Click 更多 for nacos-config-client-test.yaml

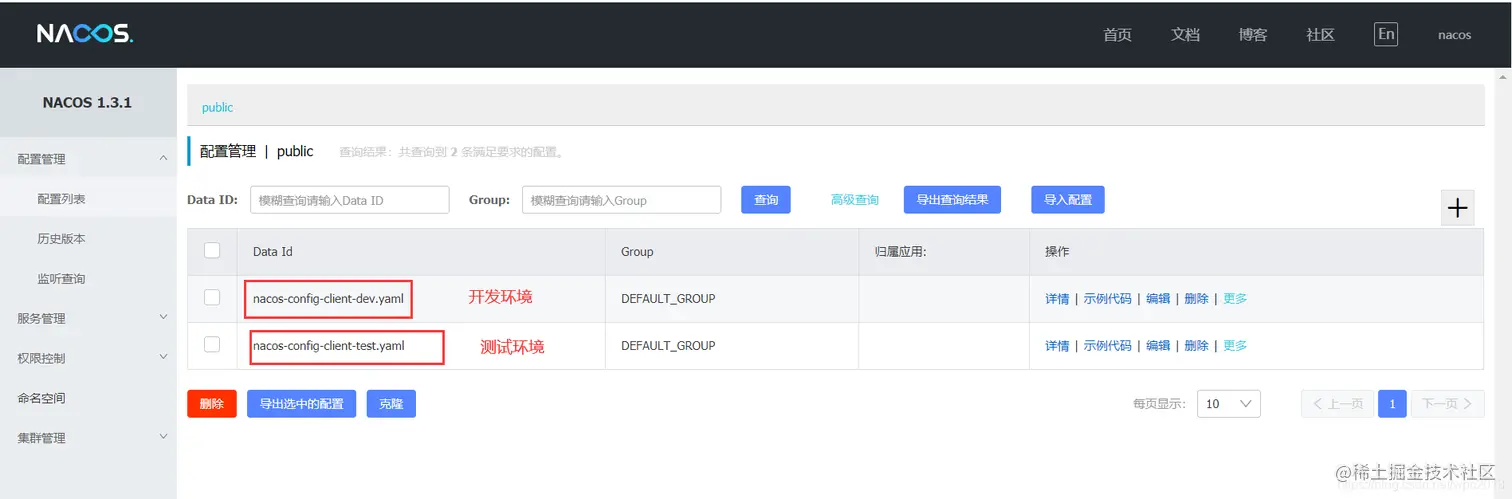click(1235, 346)
